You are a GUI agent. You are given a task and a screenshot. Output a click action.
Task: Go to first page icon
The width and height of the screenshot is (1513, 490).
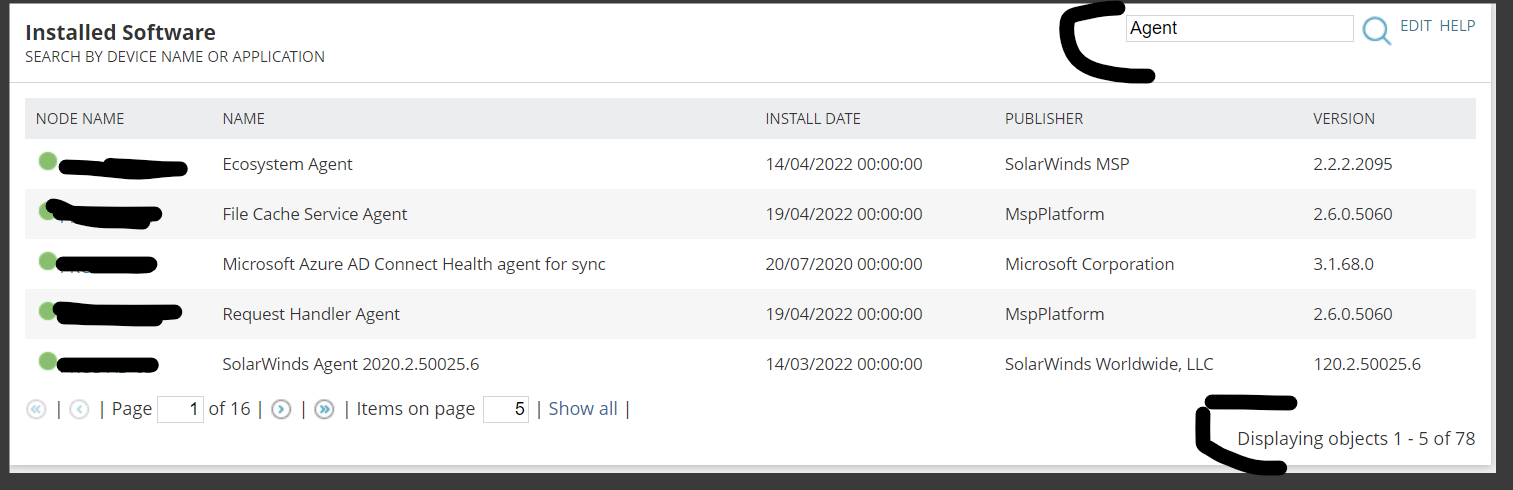(x=36, y=409)
